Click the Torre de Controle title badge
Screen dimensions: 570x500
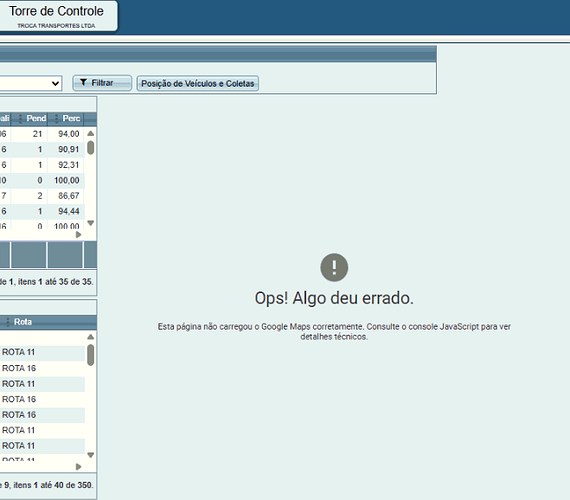click(x=58, y=16)
